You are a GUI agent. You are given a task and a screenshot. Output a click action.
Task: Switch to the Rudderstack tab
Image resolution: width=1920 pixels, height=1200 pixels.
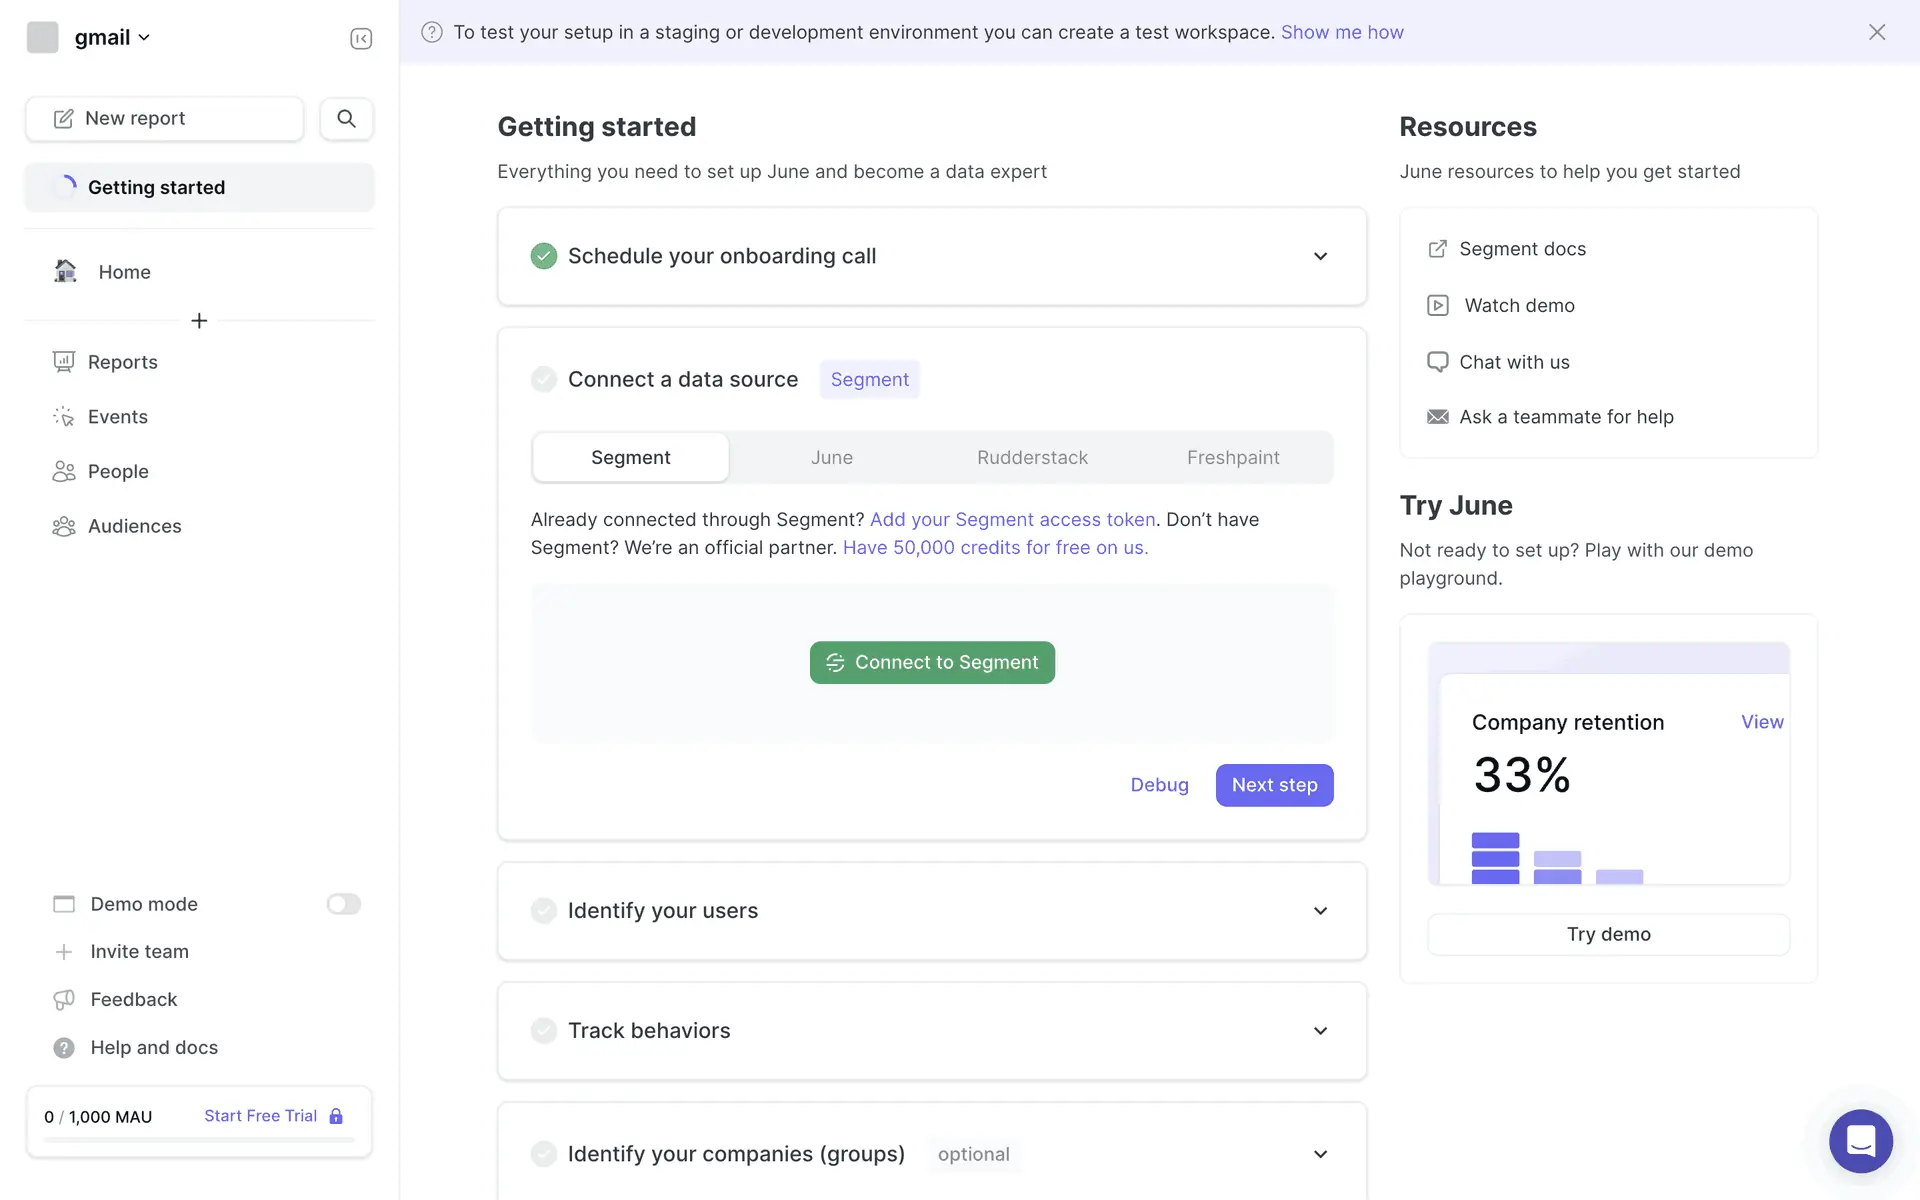(1032, 457)
